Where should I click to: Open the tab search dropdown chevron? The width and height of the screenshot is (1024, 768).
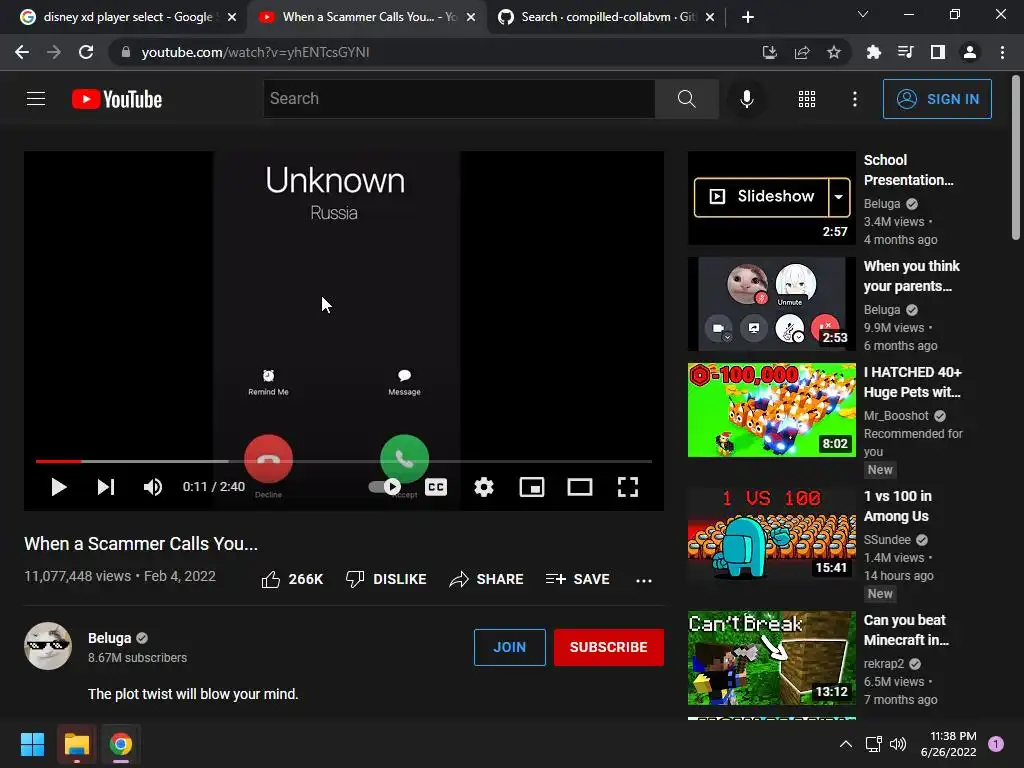pos(863,14)
